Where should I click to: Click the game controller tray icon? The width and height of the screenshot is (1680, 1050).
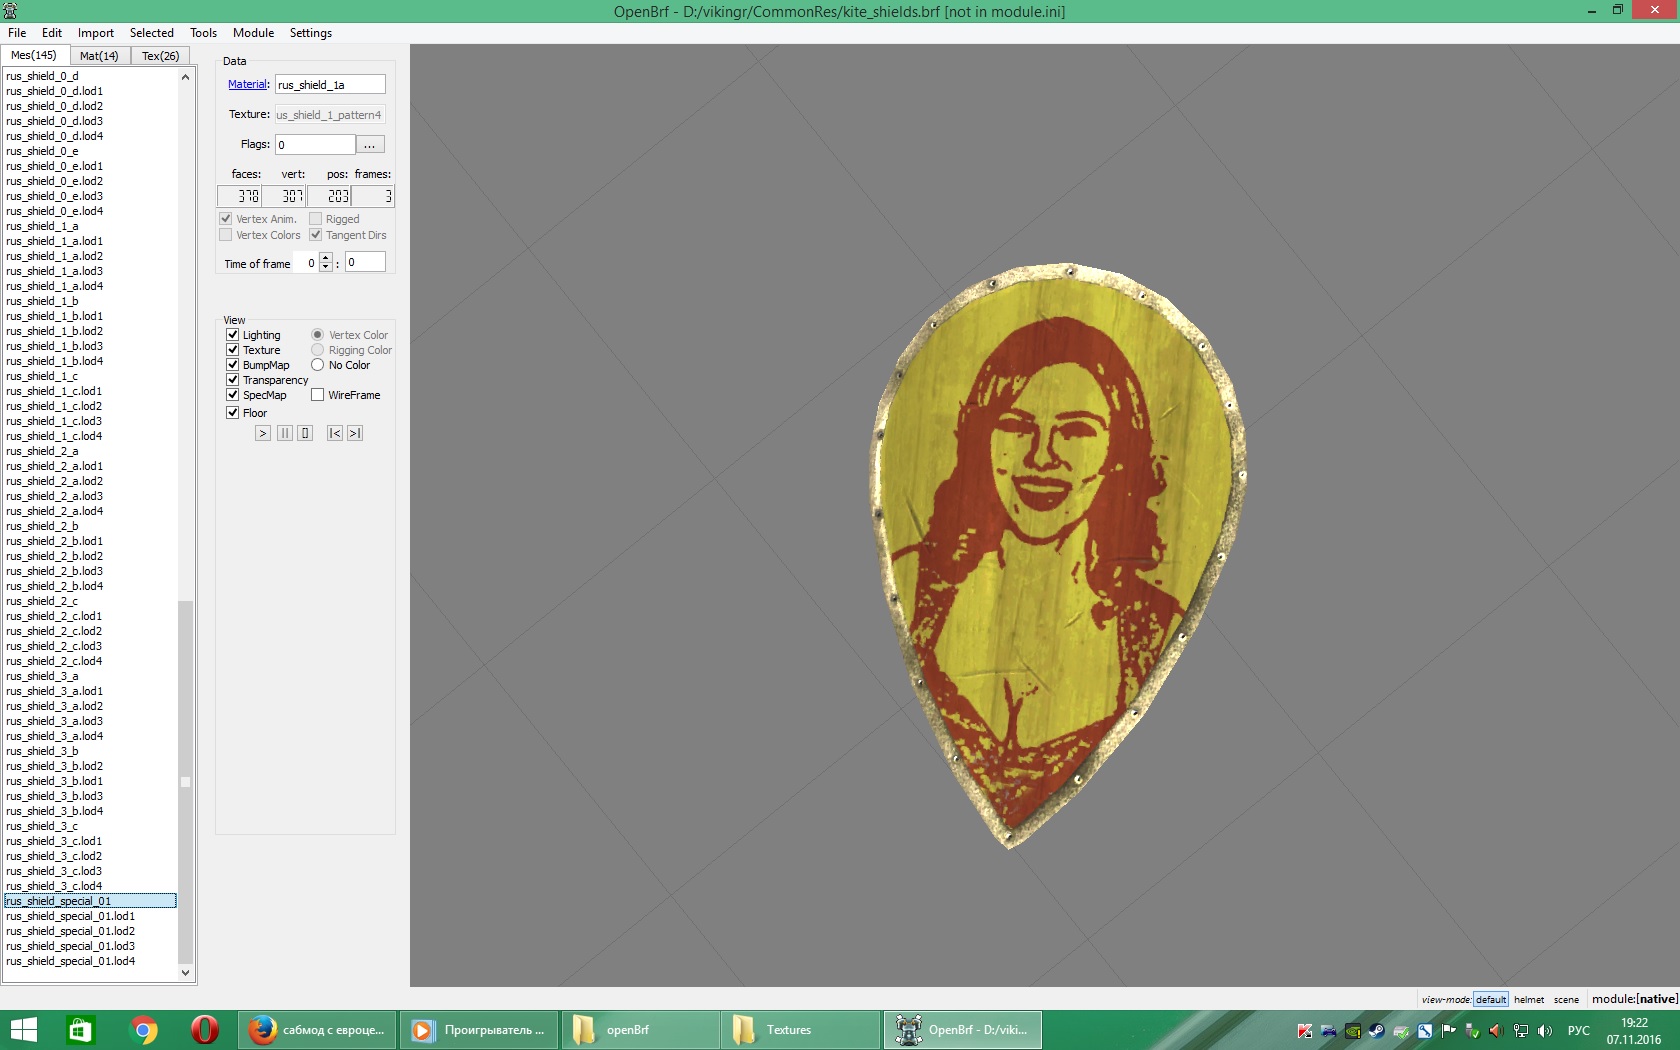click(1328, 1031)
